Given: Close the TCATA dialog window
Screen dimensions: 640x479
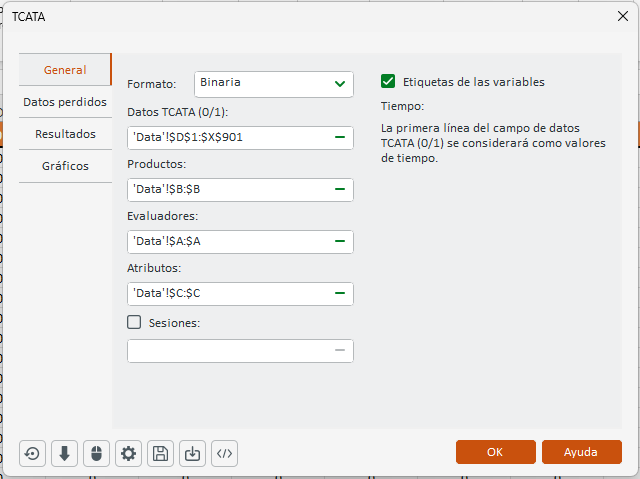Looking at the screenshot, I should click(x=623, y=16).
